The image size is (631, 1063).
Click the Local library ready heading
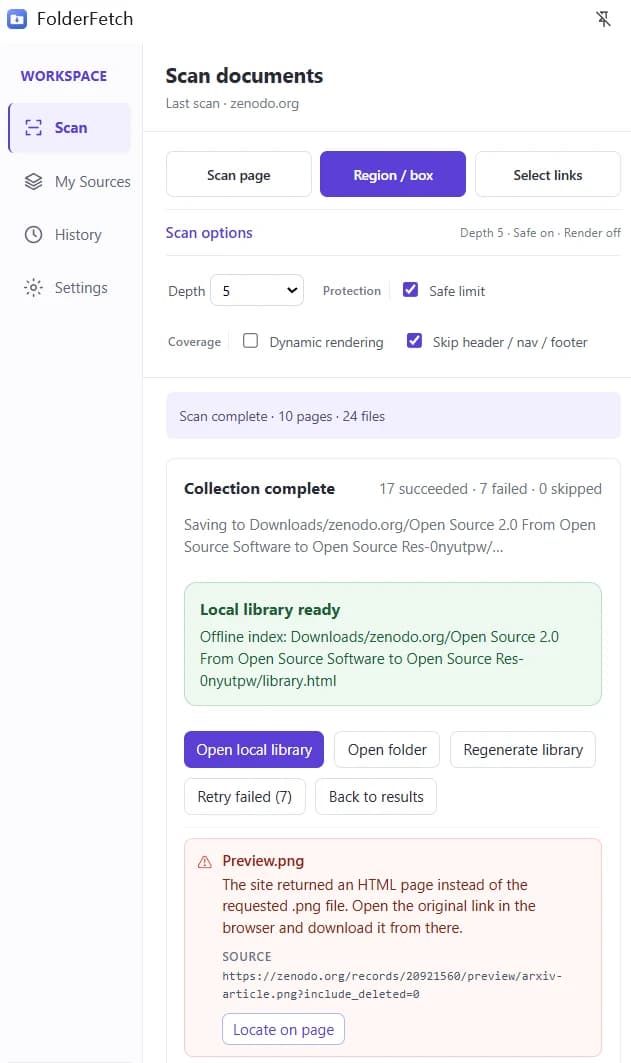[270, 609]
